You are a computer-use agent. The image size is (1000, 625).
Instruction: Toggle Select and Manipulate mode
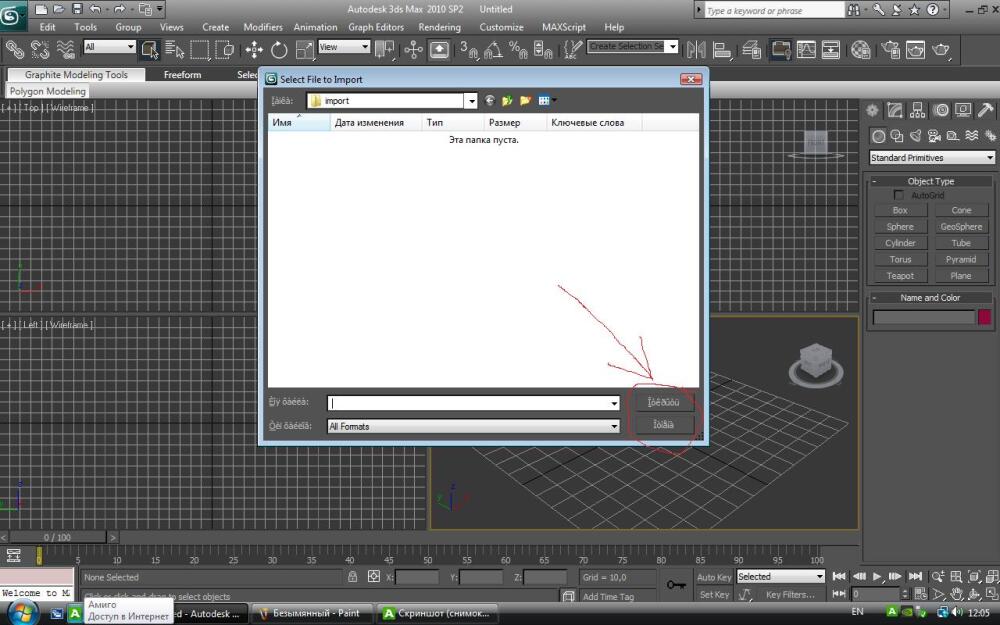pyautogui.click(x=413, y=49)
